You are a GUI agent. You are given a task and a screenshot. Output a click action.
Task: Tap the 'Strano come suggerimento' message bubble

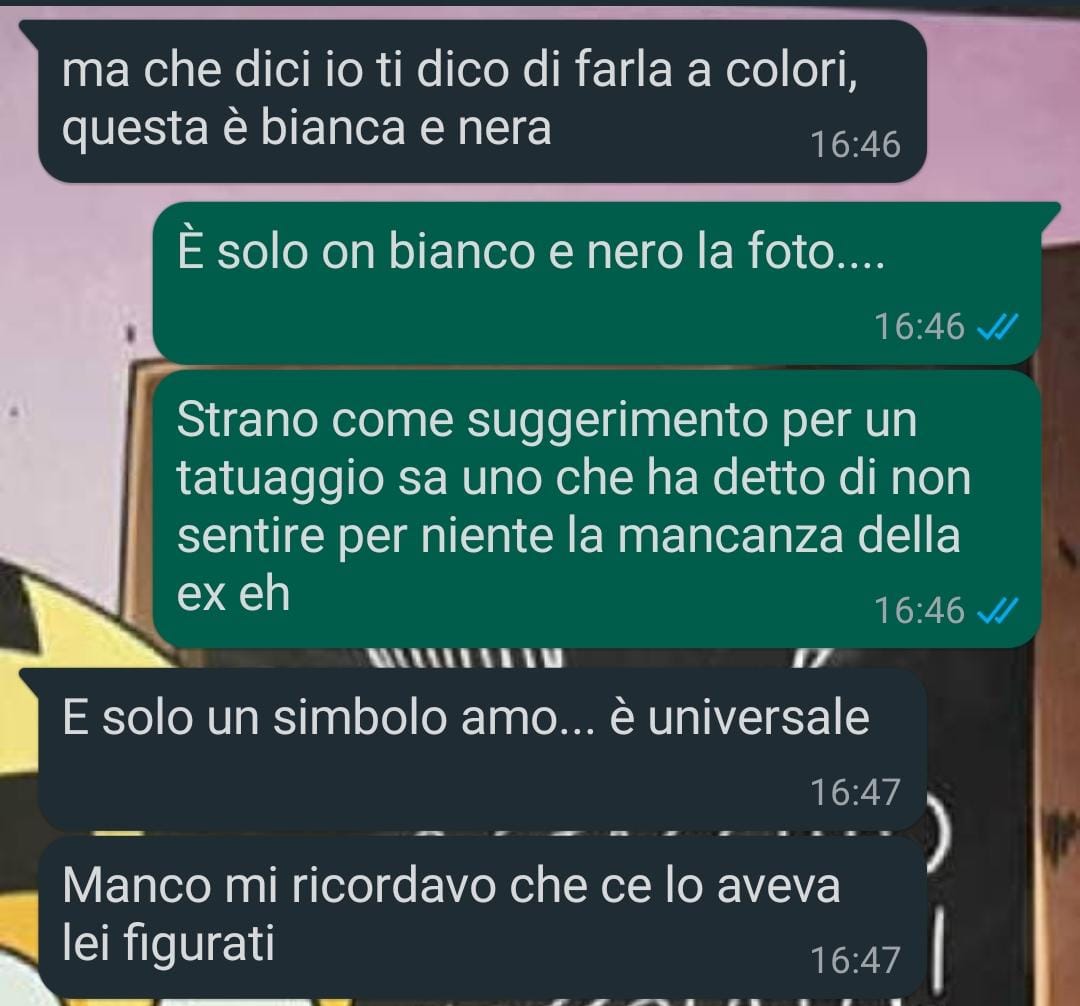(x=596, y=509)
